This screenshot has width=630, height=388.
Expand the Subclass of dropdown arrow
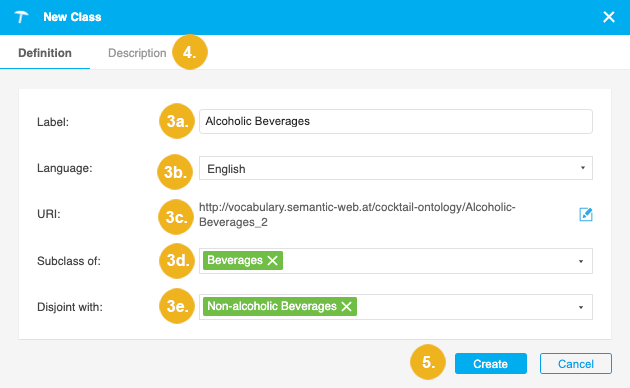click(x=581, y=261)
